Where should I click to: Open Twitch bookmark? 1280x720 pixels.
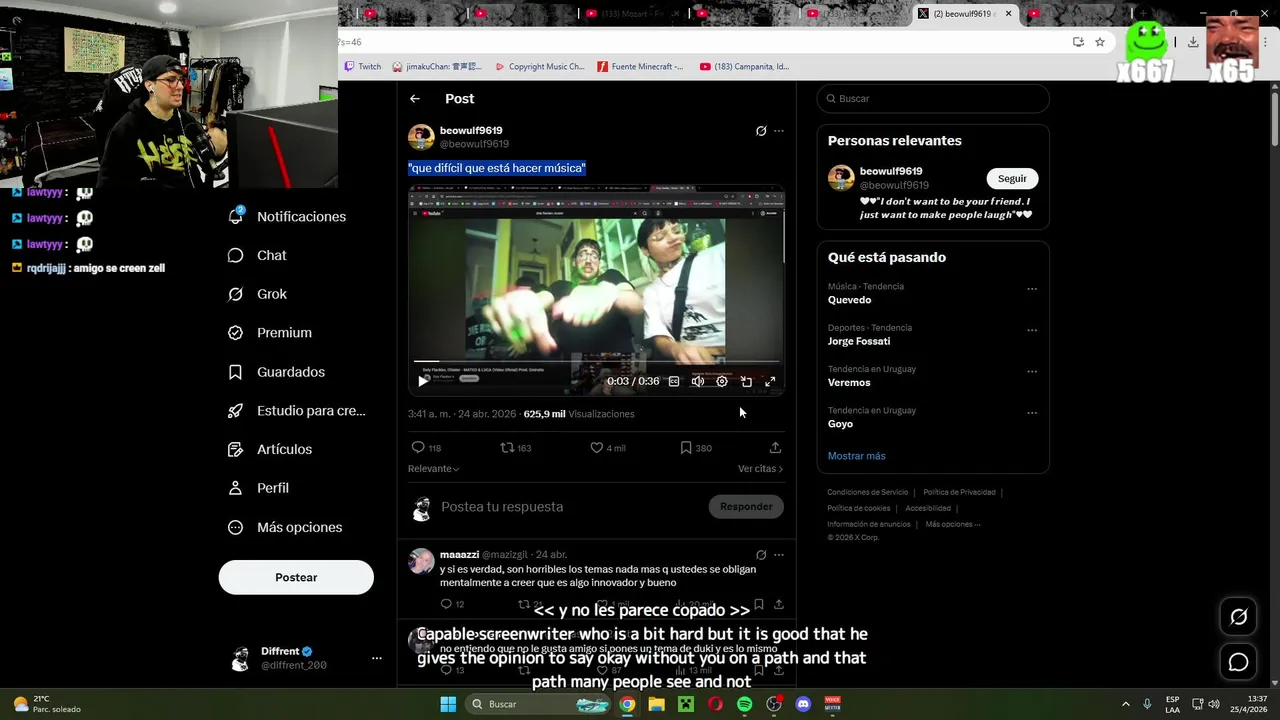362,67
